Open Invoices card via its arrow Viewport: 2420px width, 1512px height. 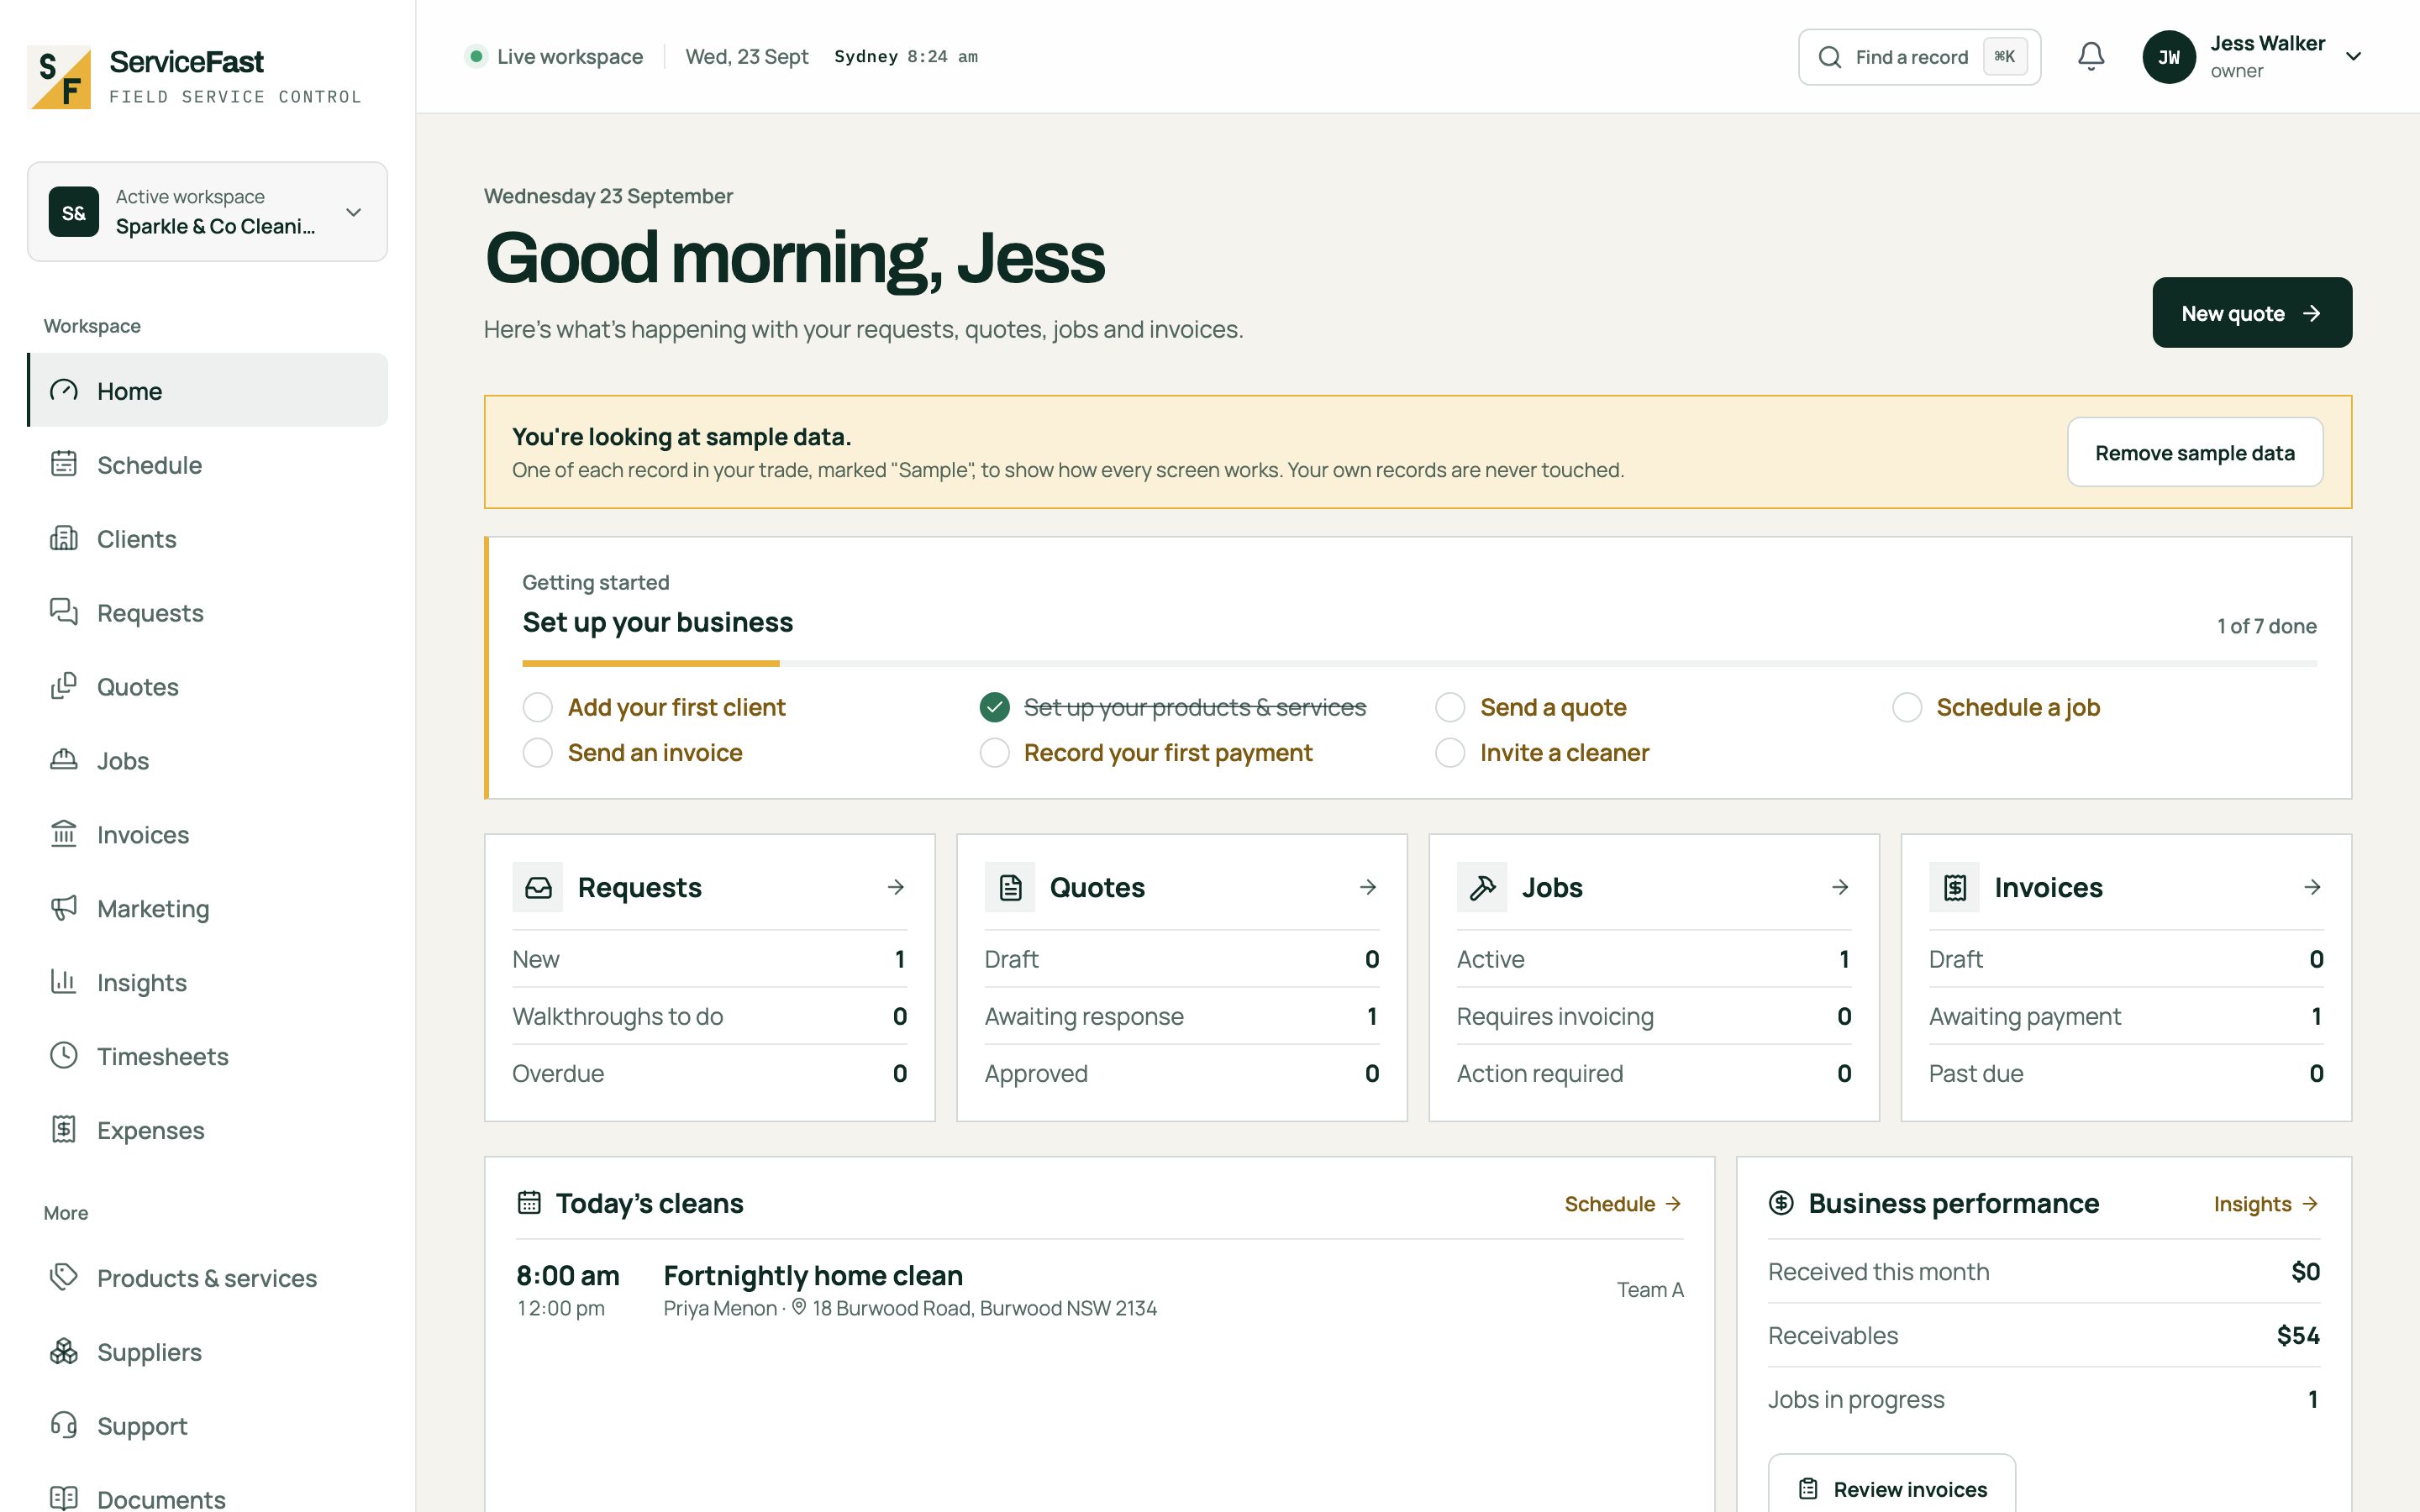coord(2312,887)
